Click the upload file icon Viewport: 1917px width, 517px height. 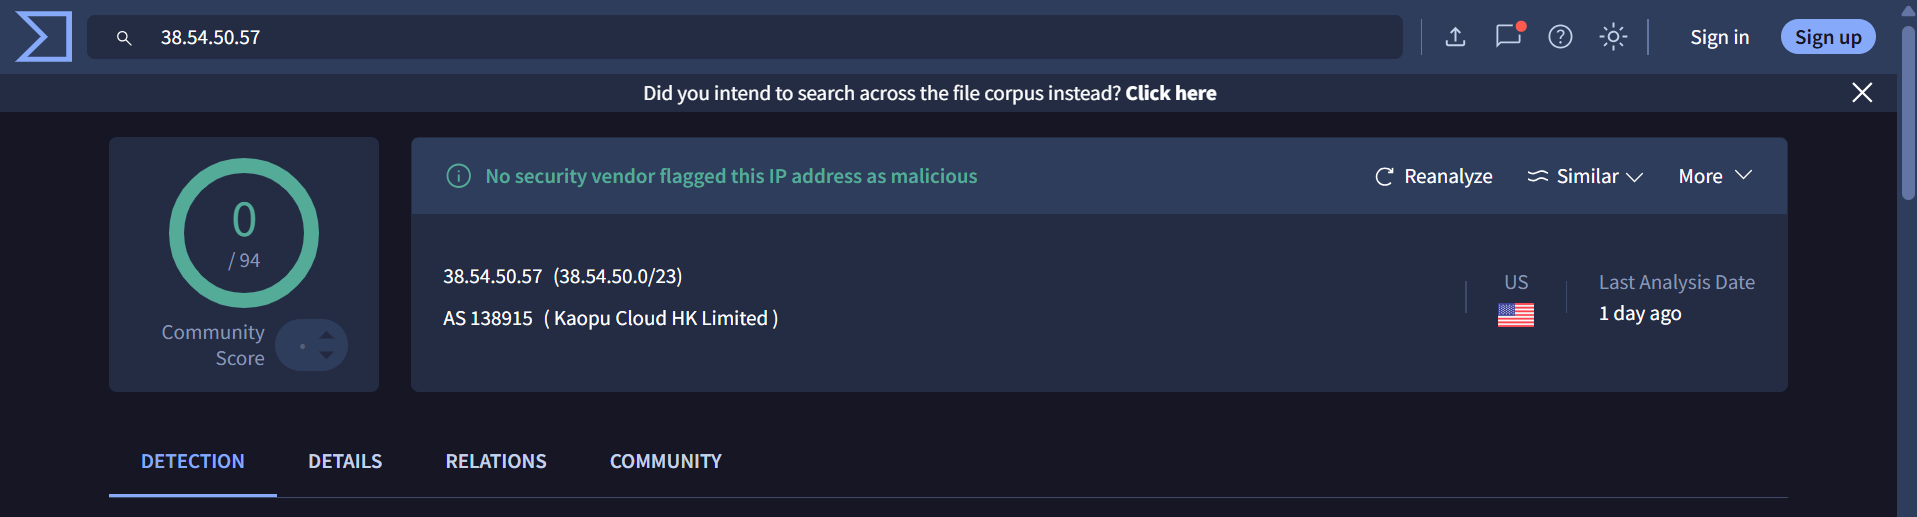[x=1455, y=37]
